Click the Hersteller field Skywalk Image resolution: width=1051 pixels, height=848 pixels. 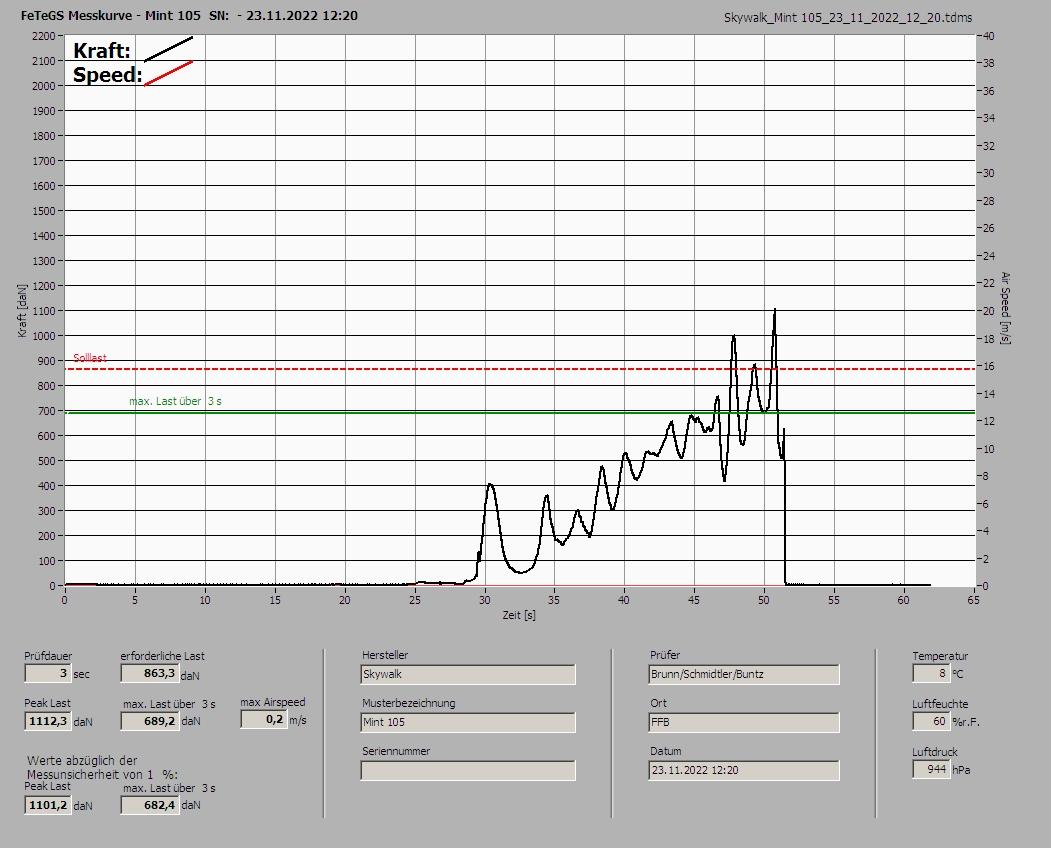468,674
